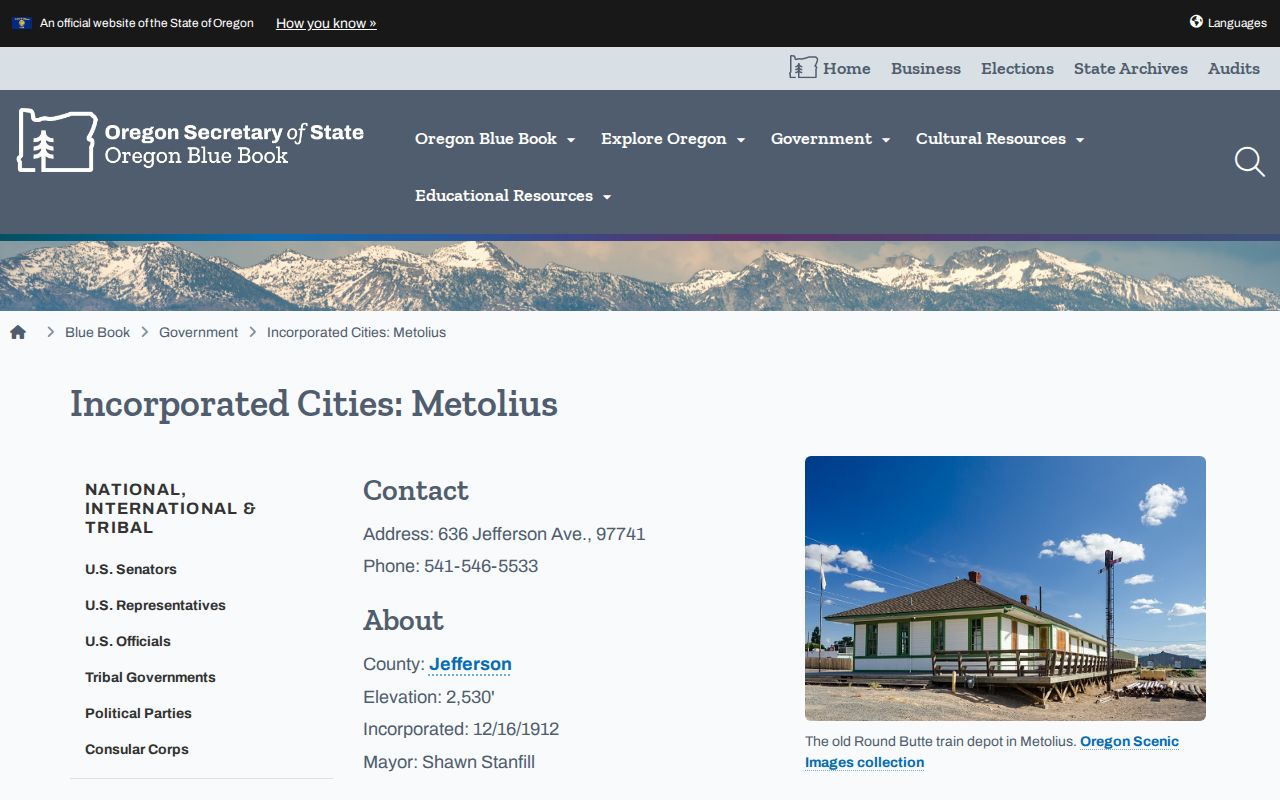Select Political Parties in the sidebar
Viewport: 1280px width, 800px height.
[x=138, y=713]
